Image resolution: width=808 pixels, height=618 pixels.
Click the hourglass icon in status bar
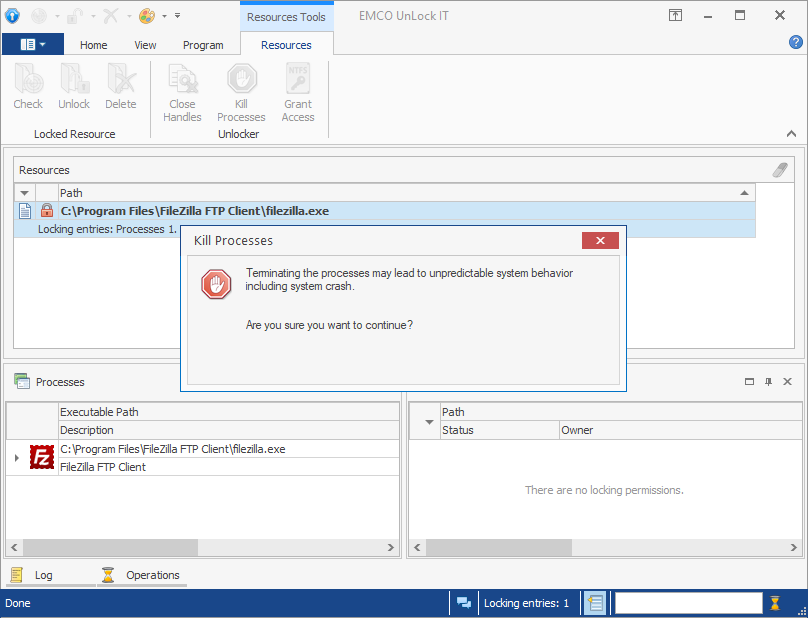pos(775,603)
